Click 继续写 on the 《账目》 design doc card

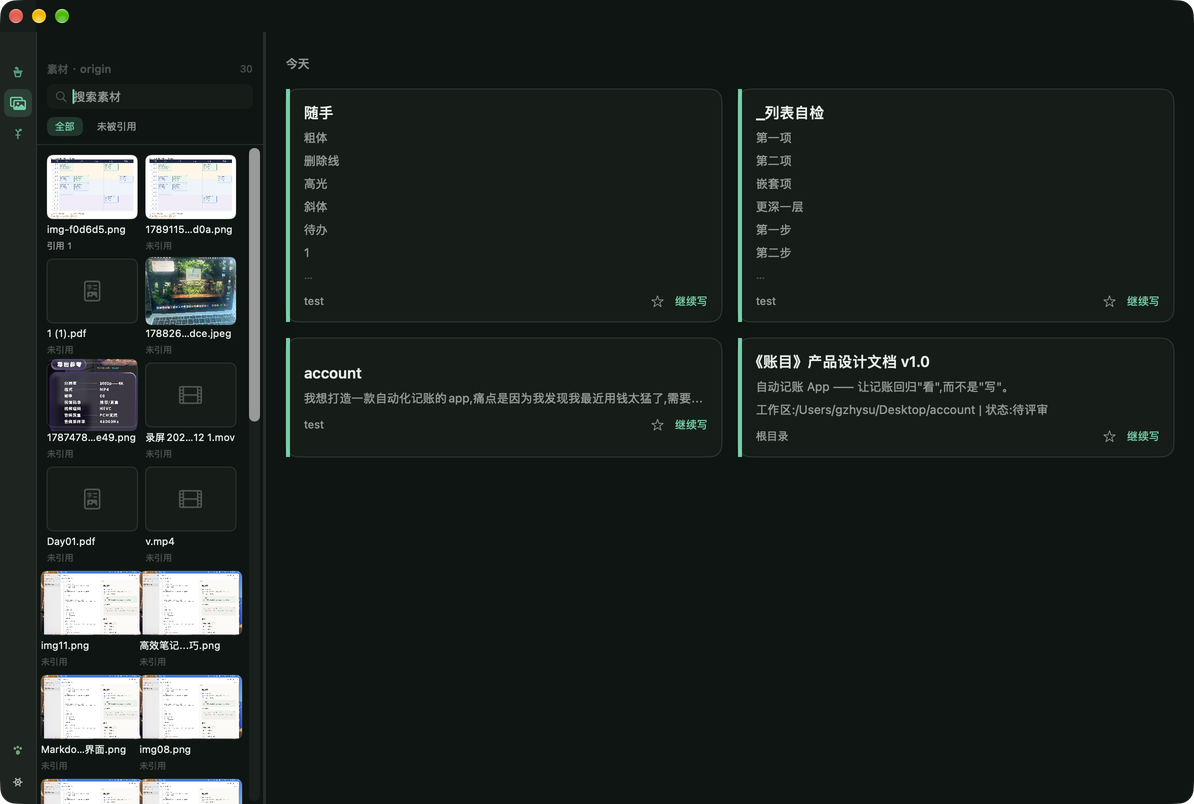(1143, 436)
